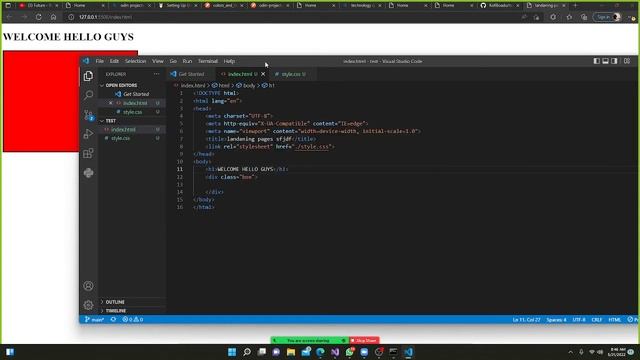Open the customize layout button
This screenshot has width=640, height=360.
point(627,61)
